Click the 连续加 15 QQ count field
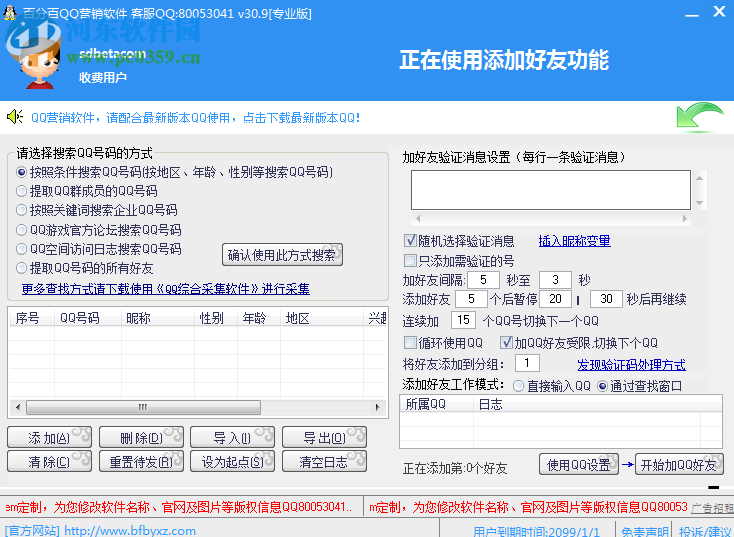Viewport: 734px width, 537px height. (463, 320)
